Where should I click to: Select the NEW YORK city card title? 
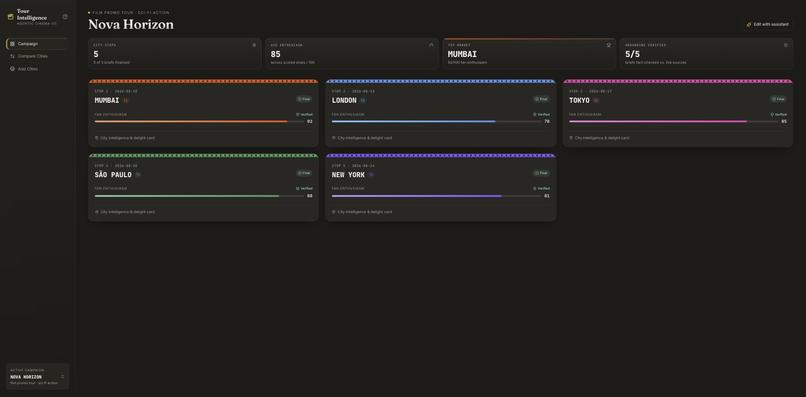pyautogui.click(x=349, y=175)
